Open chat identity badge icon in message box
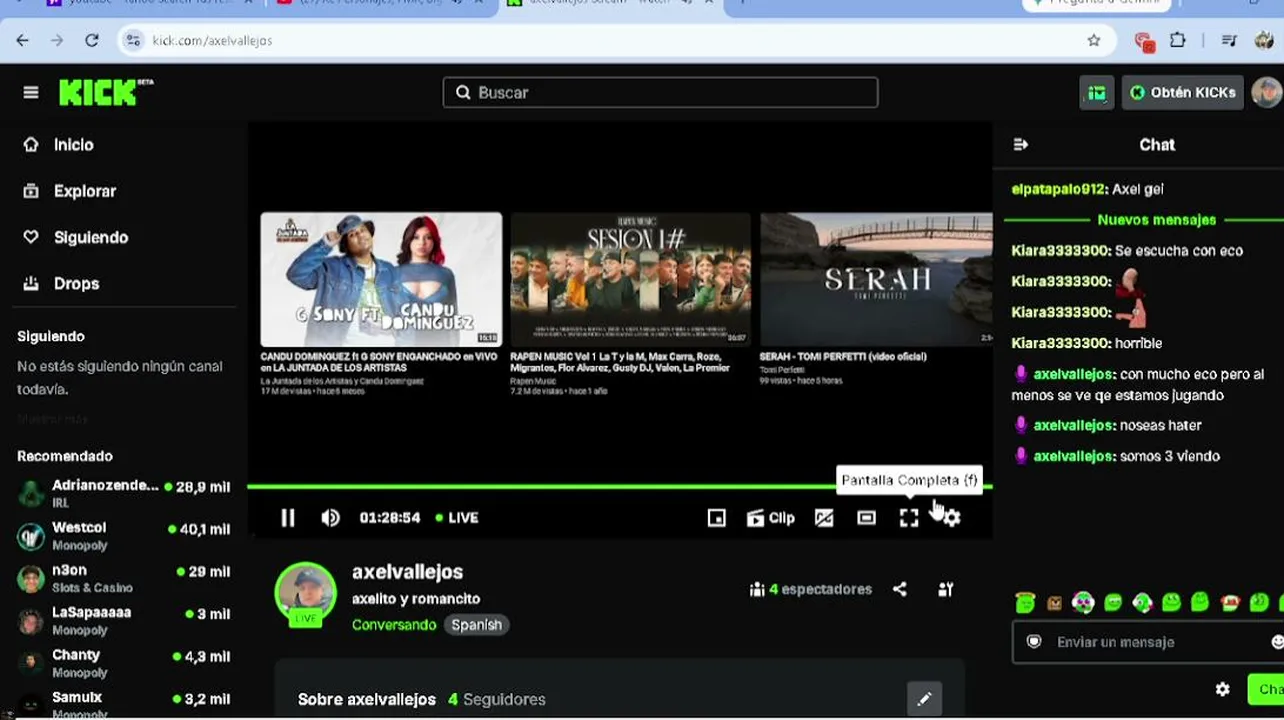The width and height of the screenshot is (1284, 720). [x=1034, y=642]
